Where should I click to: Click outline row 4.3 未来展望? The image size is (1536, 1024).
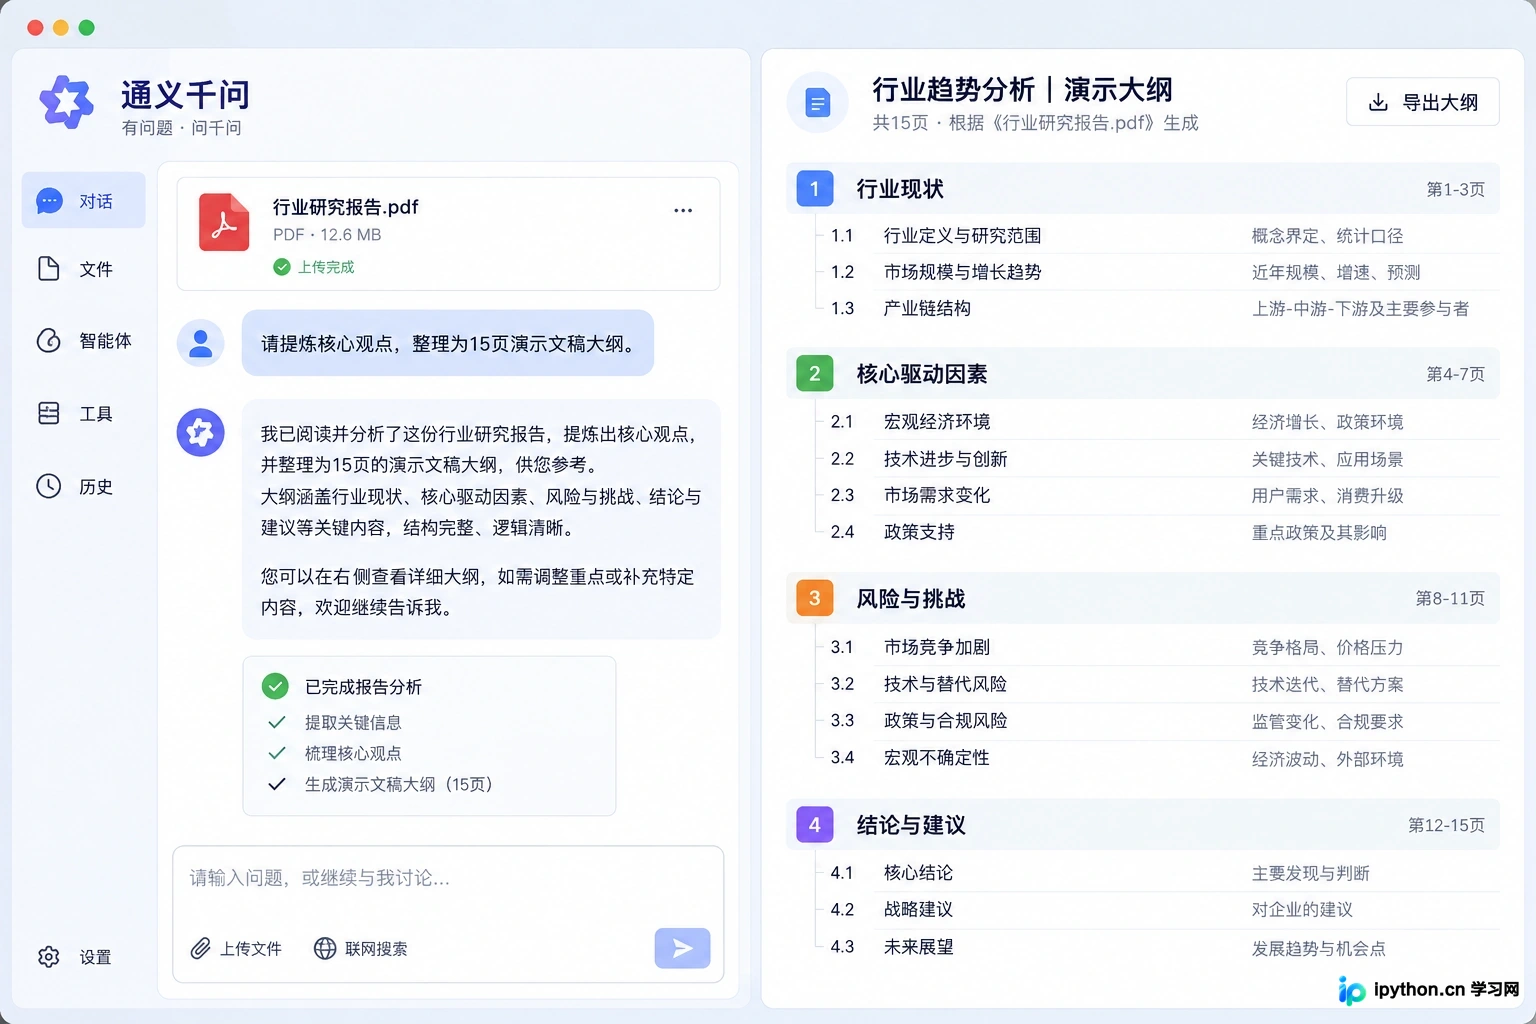(x=1160, y=947)
